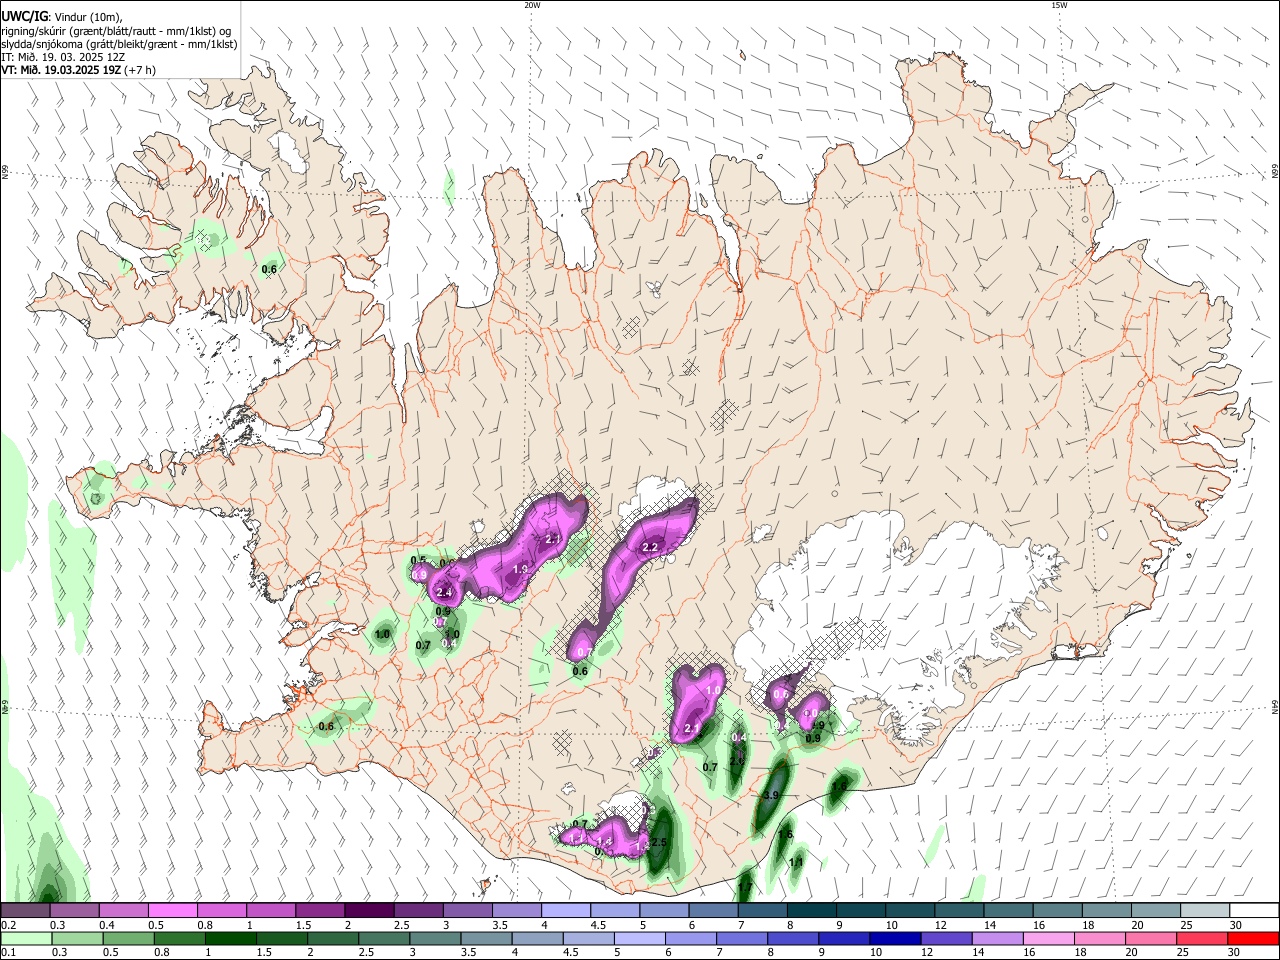This screenshot has height=960, width=1280.
Task: Click the light pink 16–18 rain legend swatch
Action: point(1049,938)
